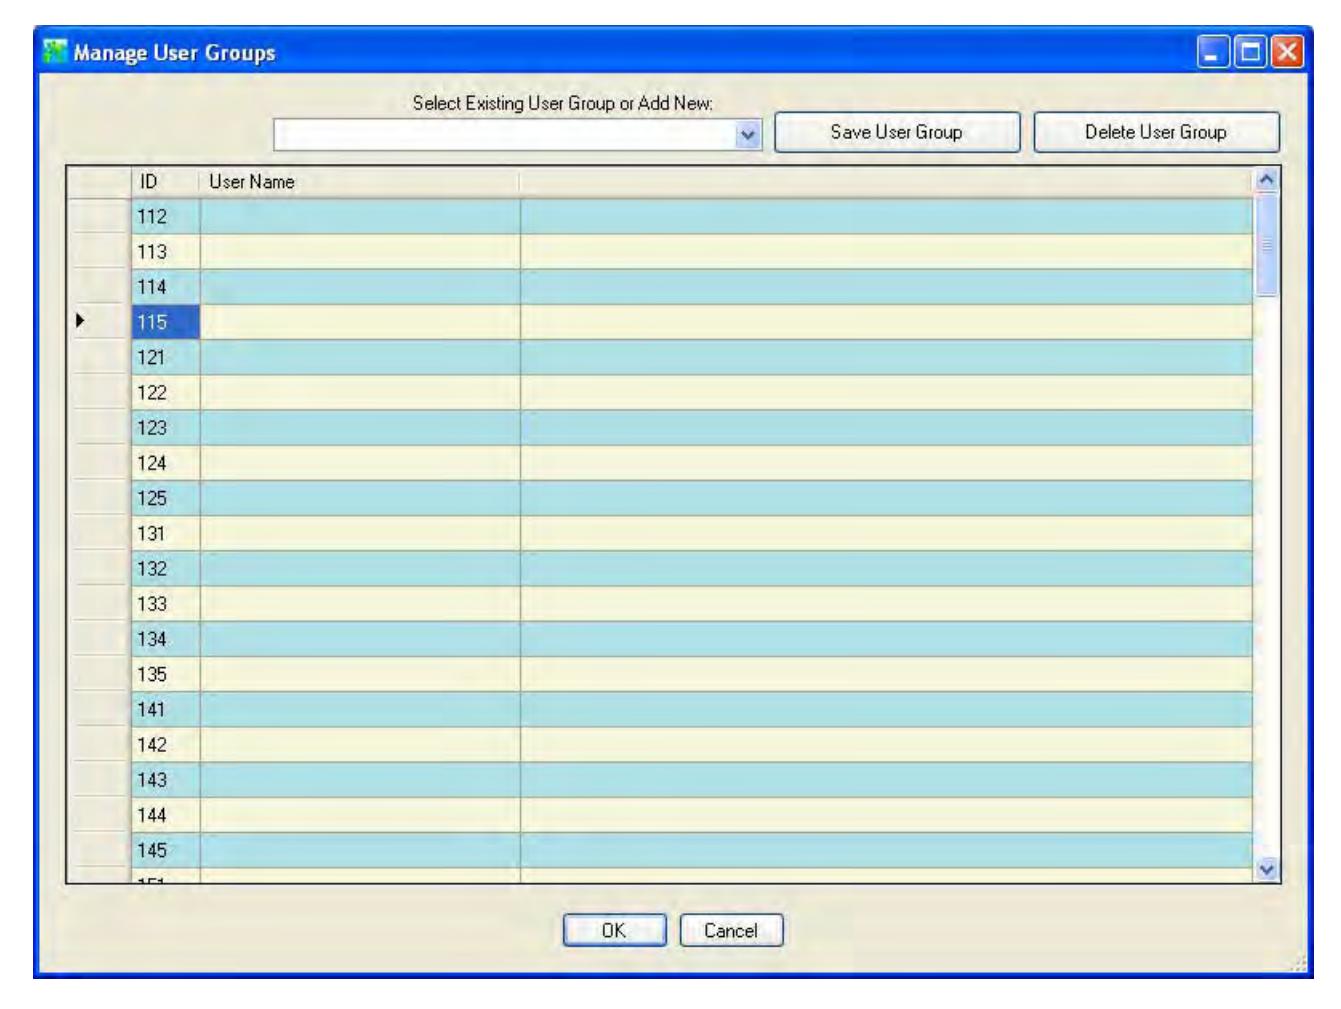The height and width of the screenshot is (1009, 1341).
Task: Click the User Name cell in row 123
Action: (360, 428)
